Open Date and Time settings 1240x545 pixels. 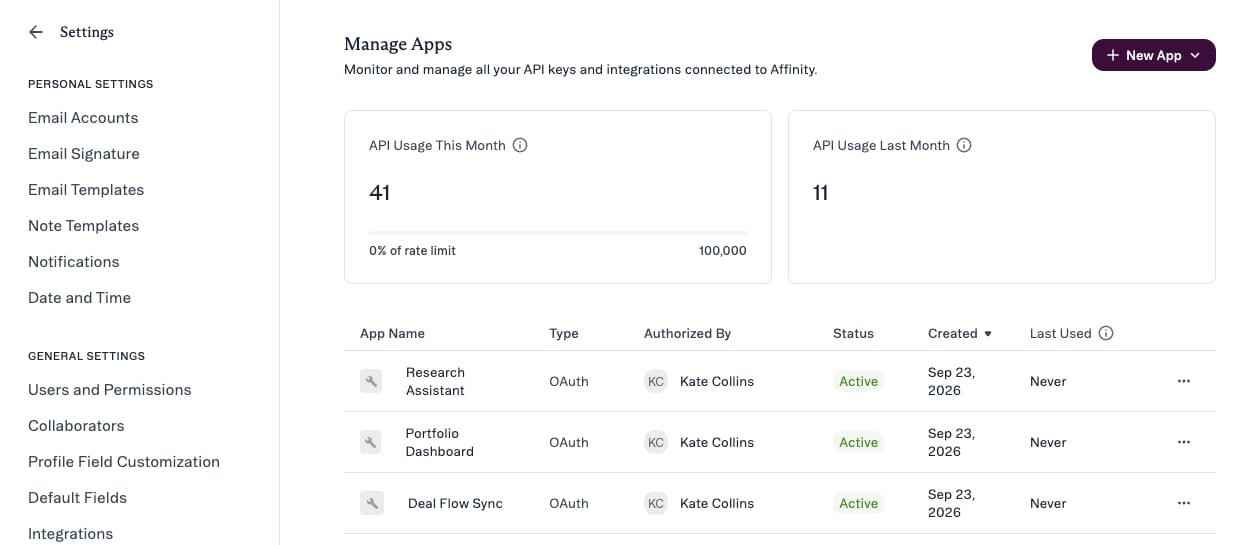pos(80,298)
